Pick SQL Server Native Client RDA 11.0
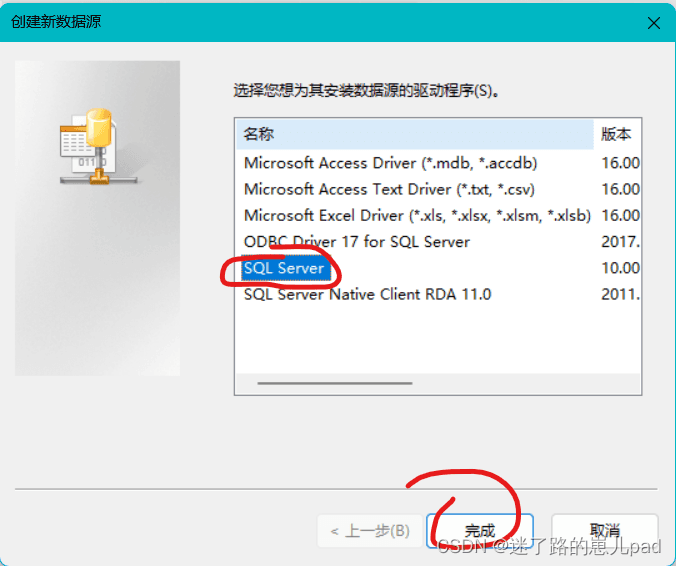The height and width of the screenshot is (566, 676). coord(367,294)
